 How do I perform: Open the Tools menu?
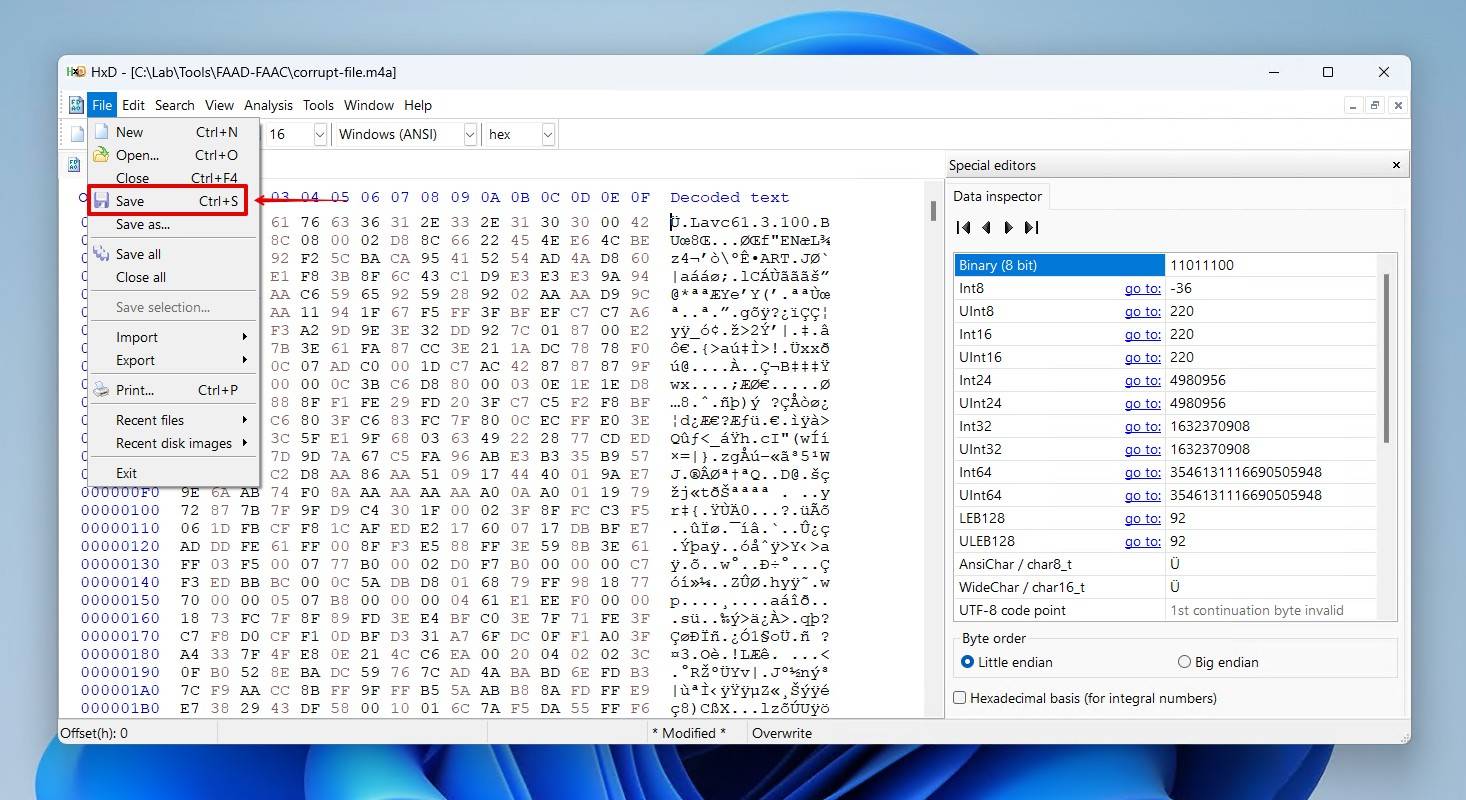(318, 105)
